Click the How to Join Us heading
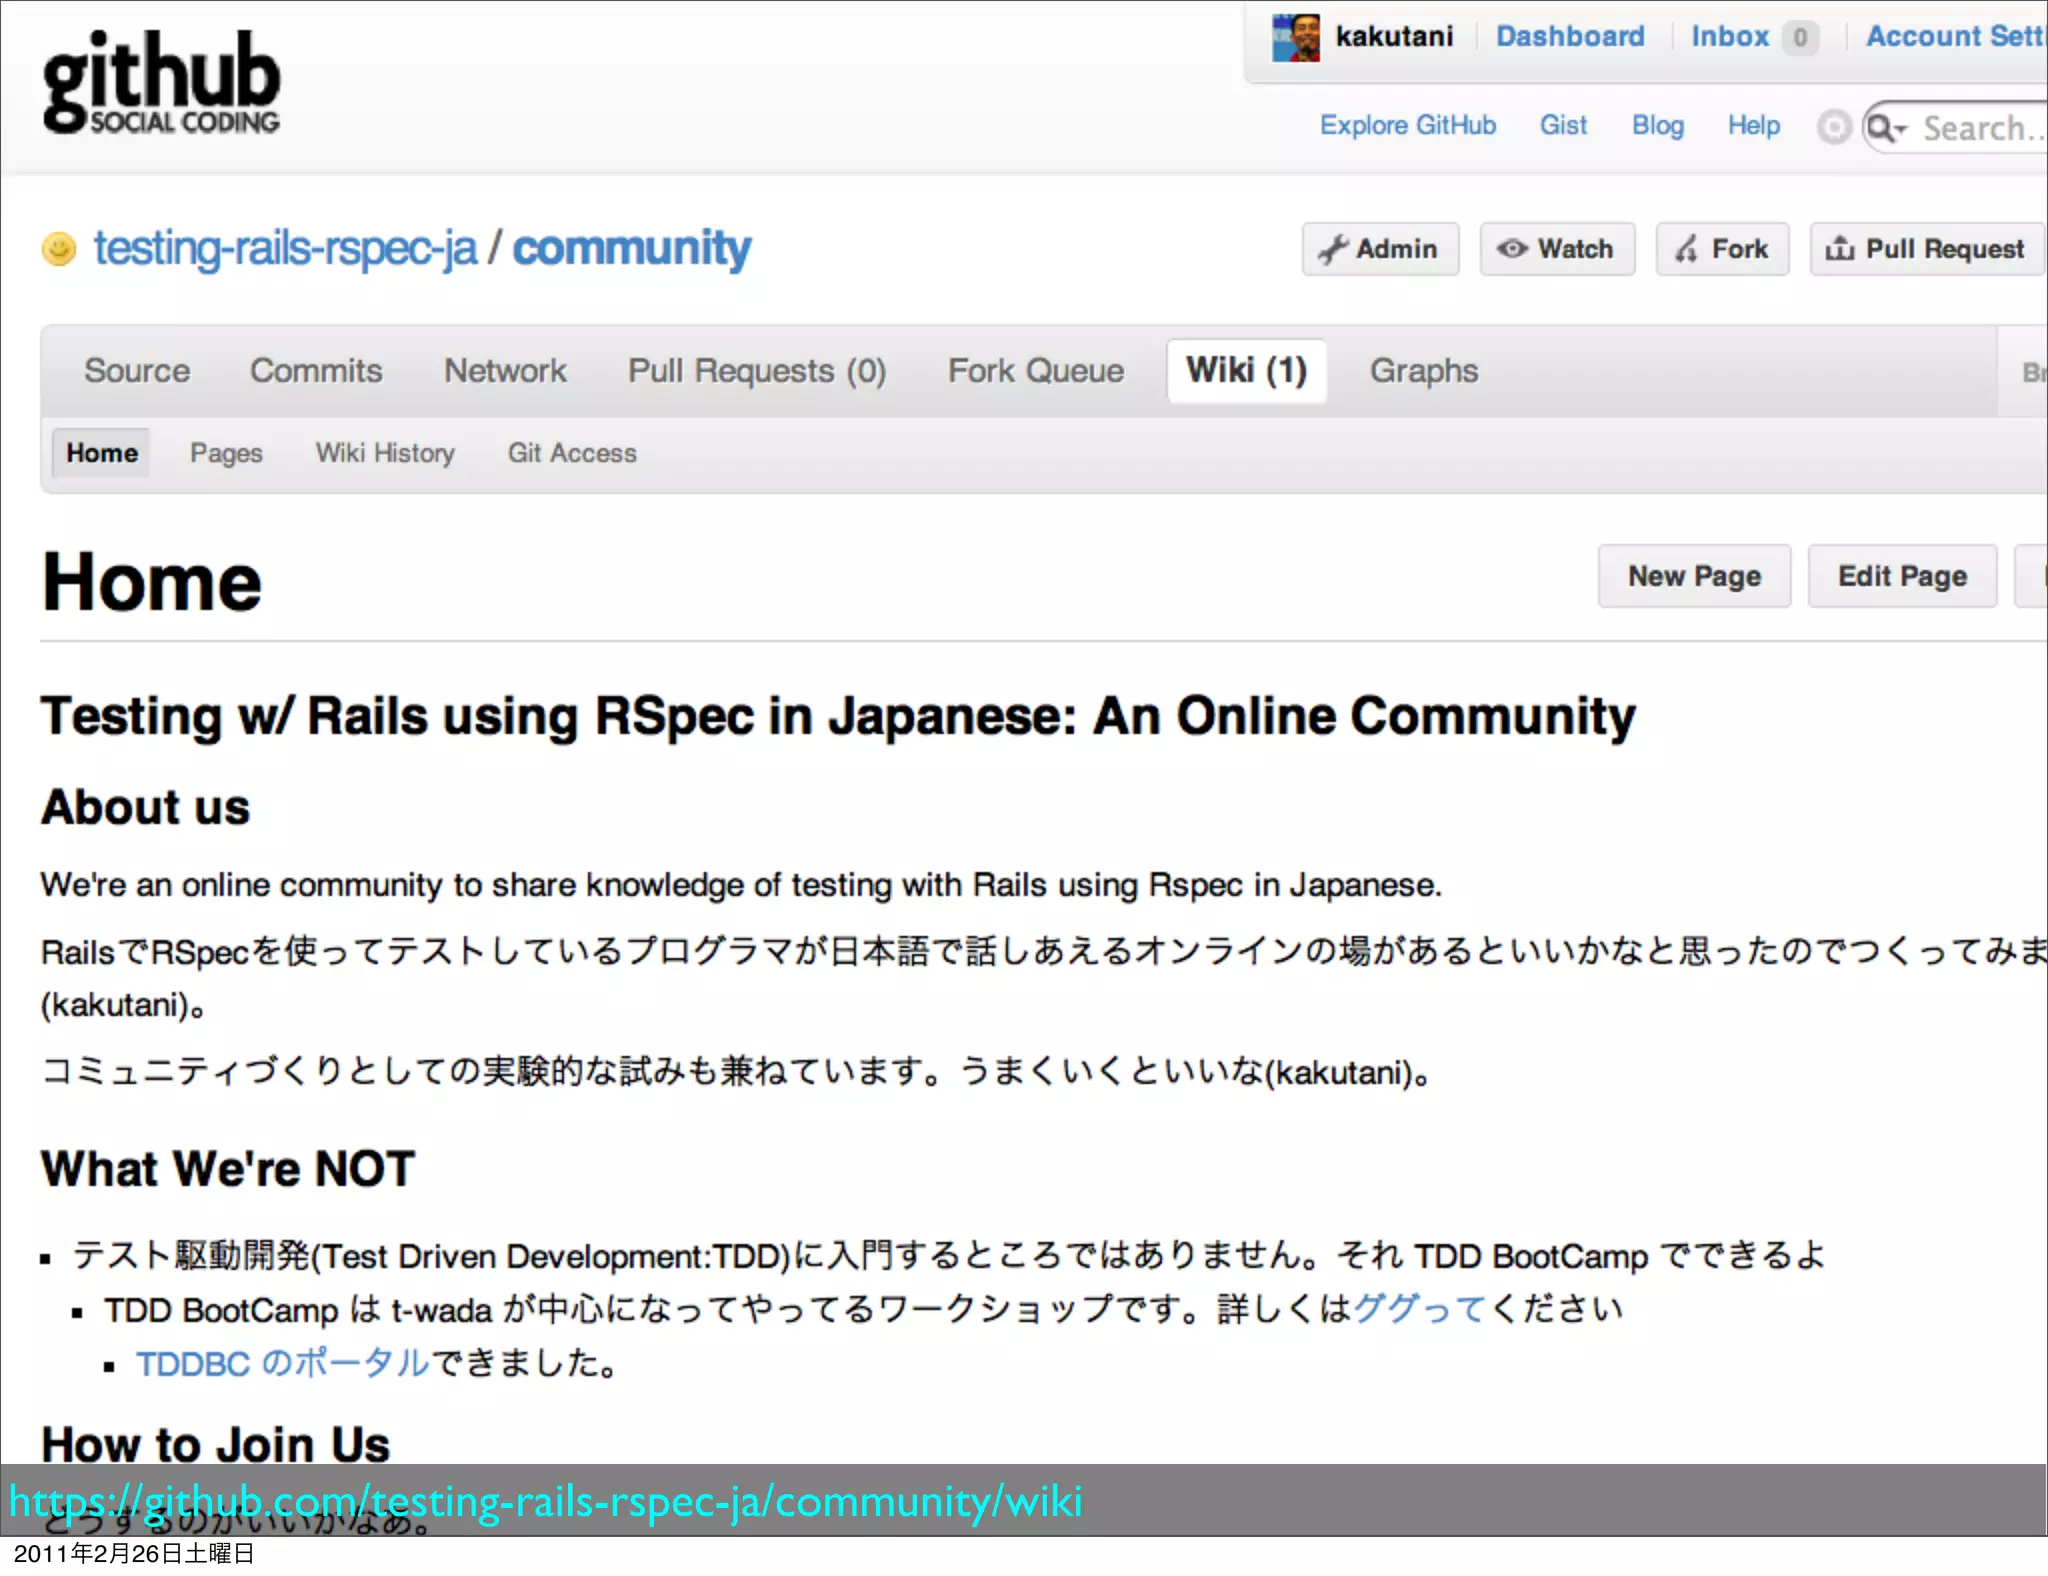Image resolution: width=2048 pixels, height=1576 pixels. coord(216,1444)
